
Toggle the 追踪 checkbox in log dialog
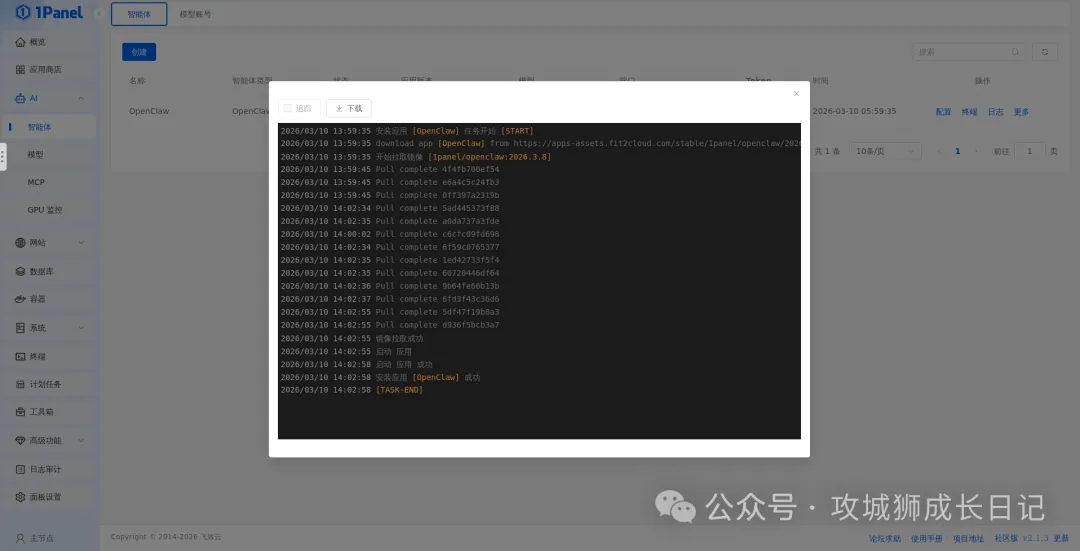coord(287,108)
